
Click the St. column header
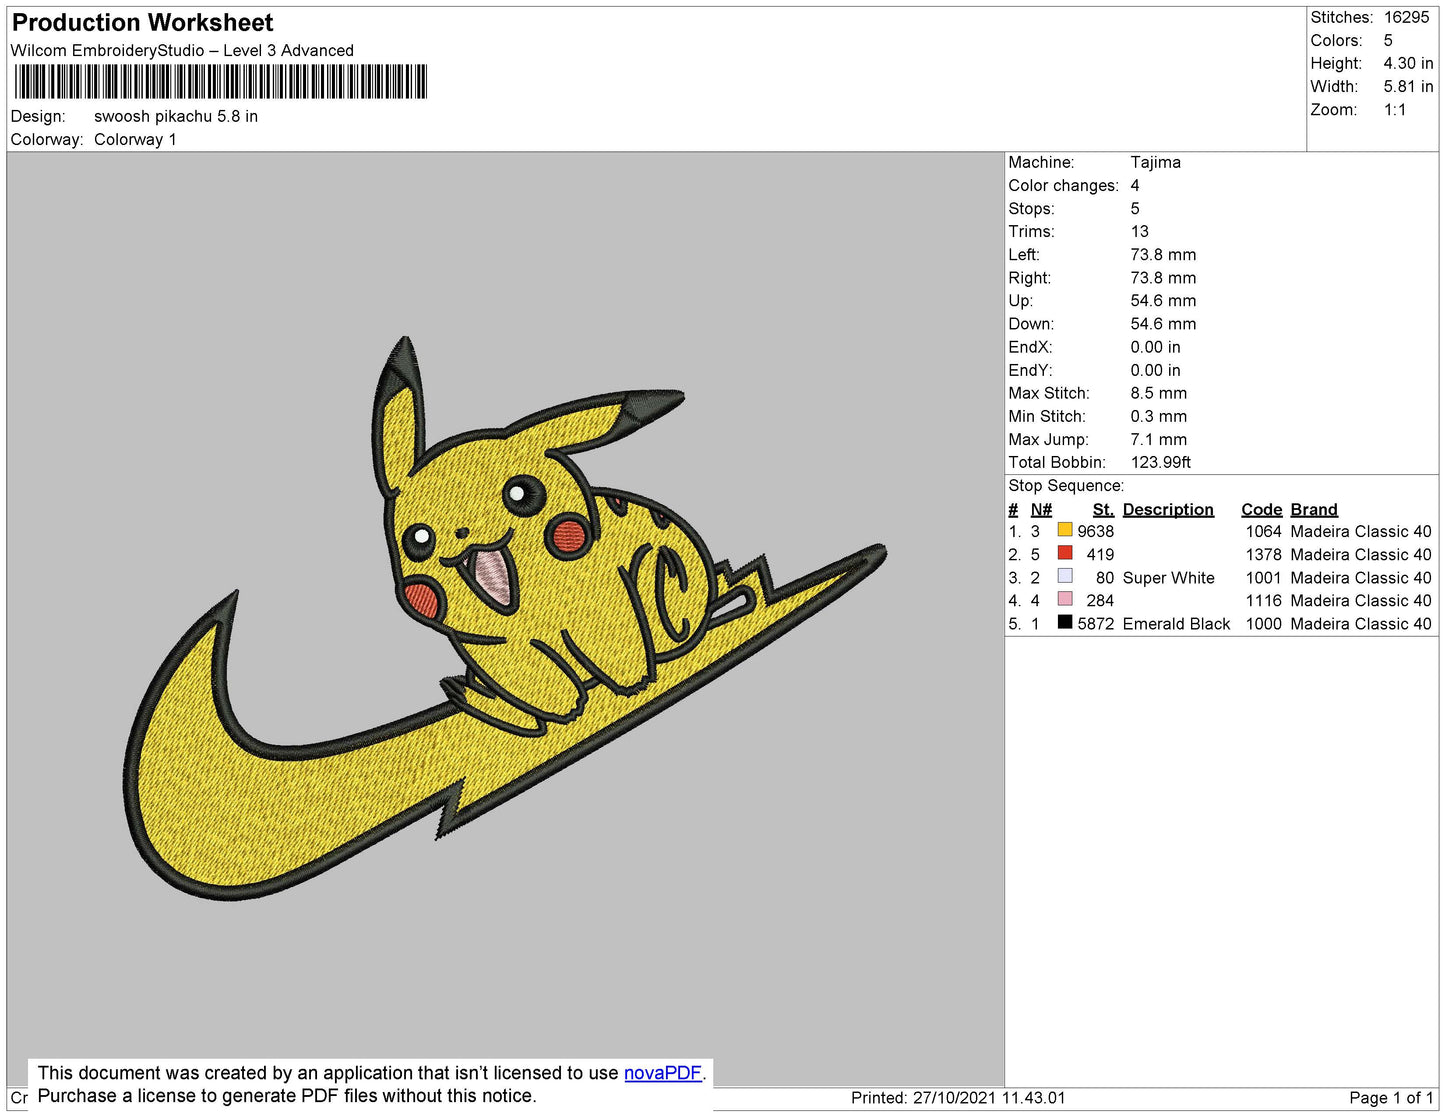1102,509
